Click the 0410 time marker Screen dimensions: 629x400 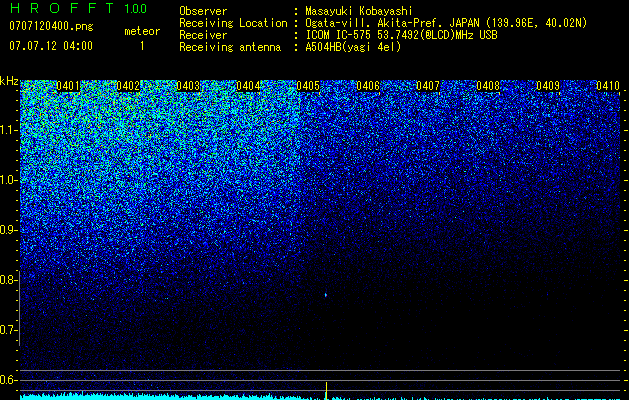608,86
